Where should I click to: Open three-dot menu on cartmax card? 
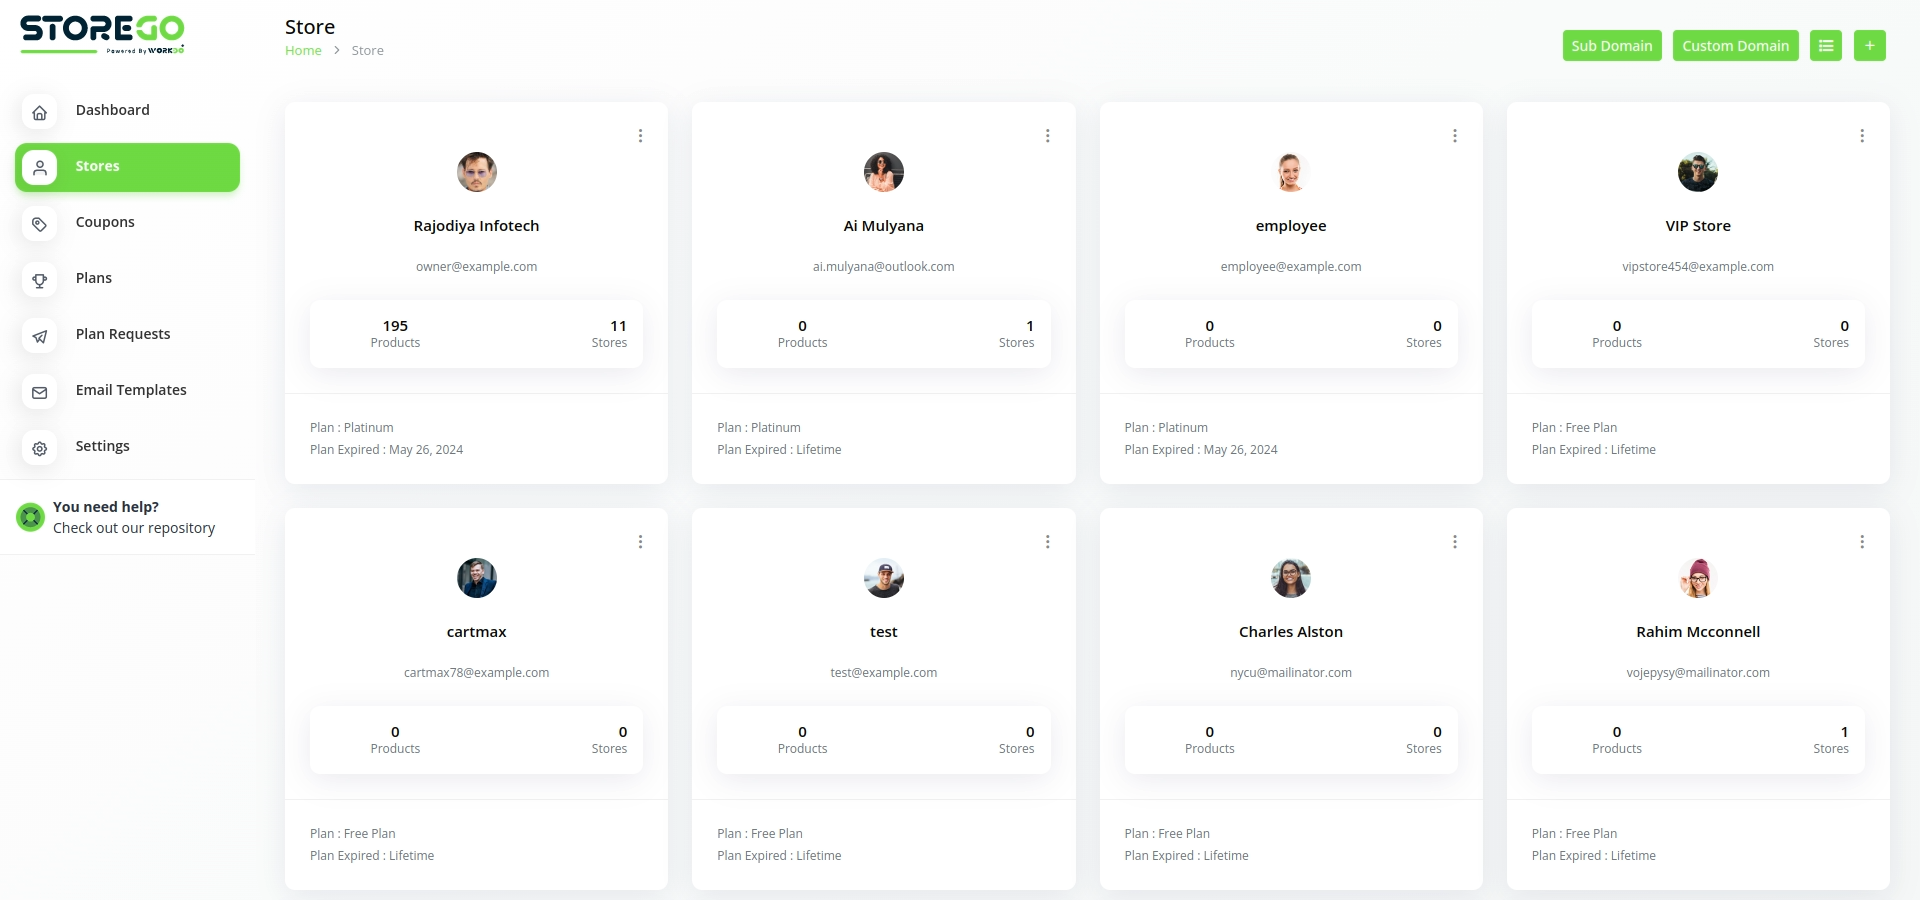[x=640, y=542]
